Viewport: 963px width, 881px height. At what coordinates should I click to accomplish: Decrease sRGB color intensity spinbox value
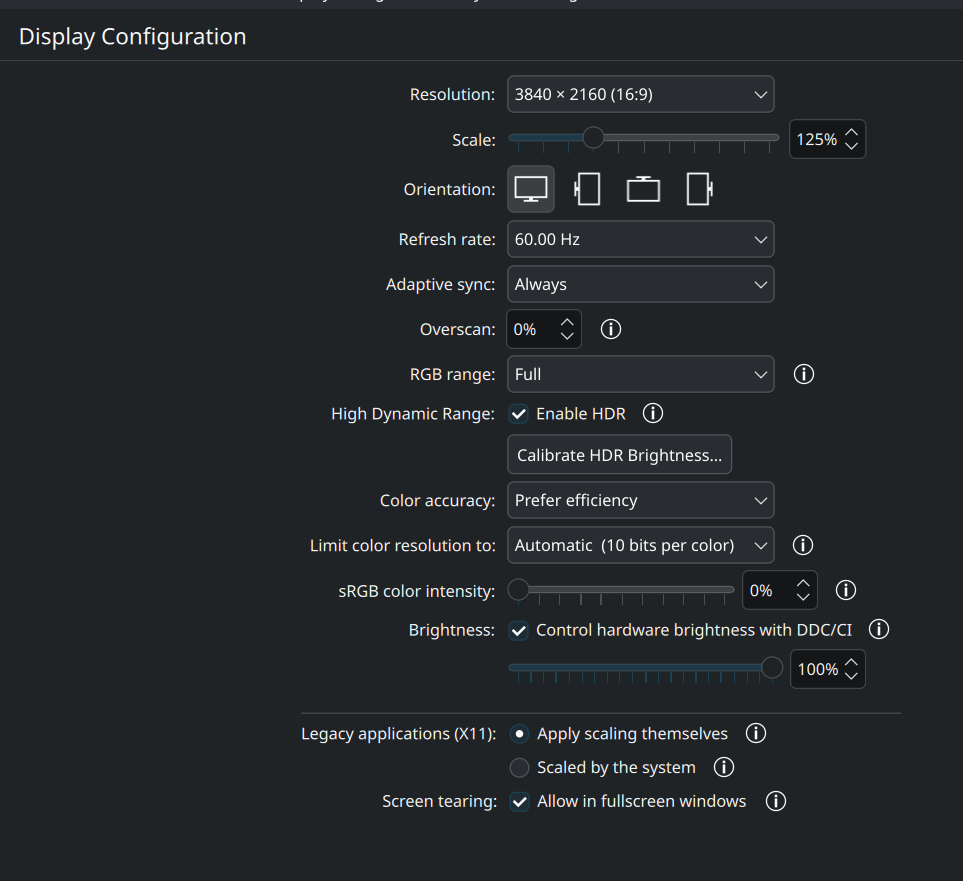tap(803, 597)
